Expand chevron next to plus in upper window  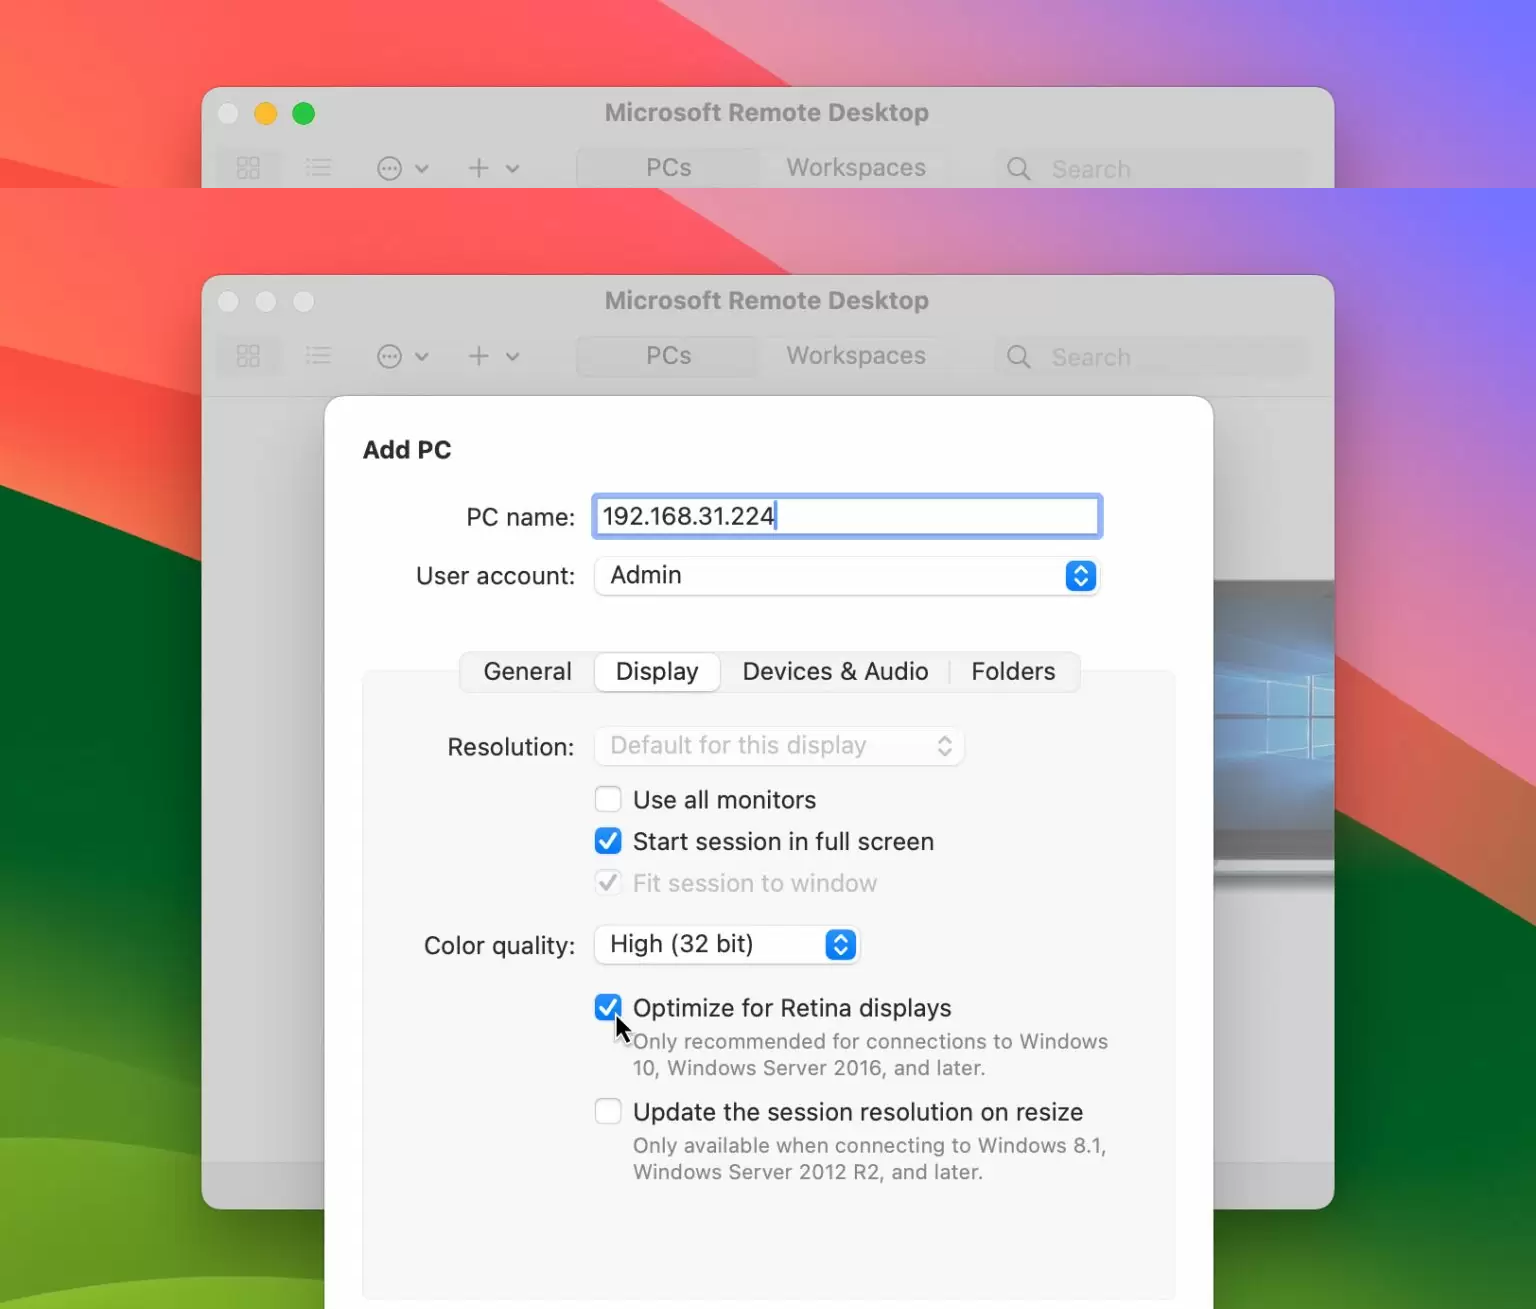tap(512, 169)
